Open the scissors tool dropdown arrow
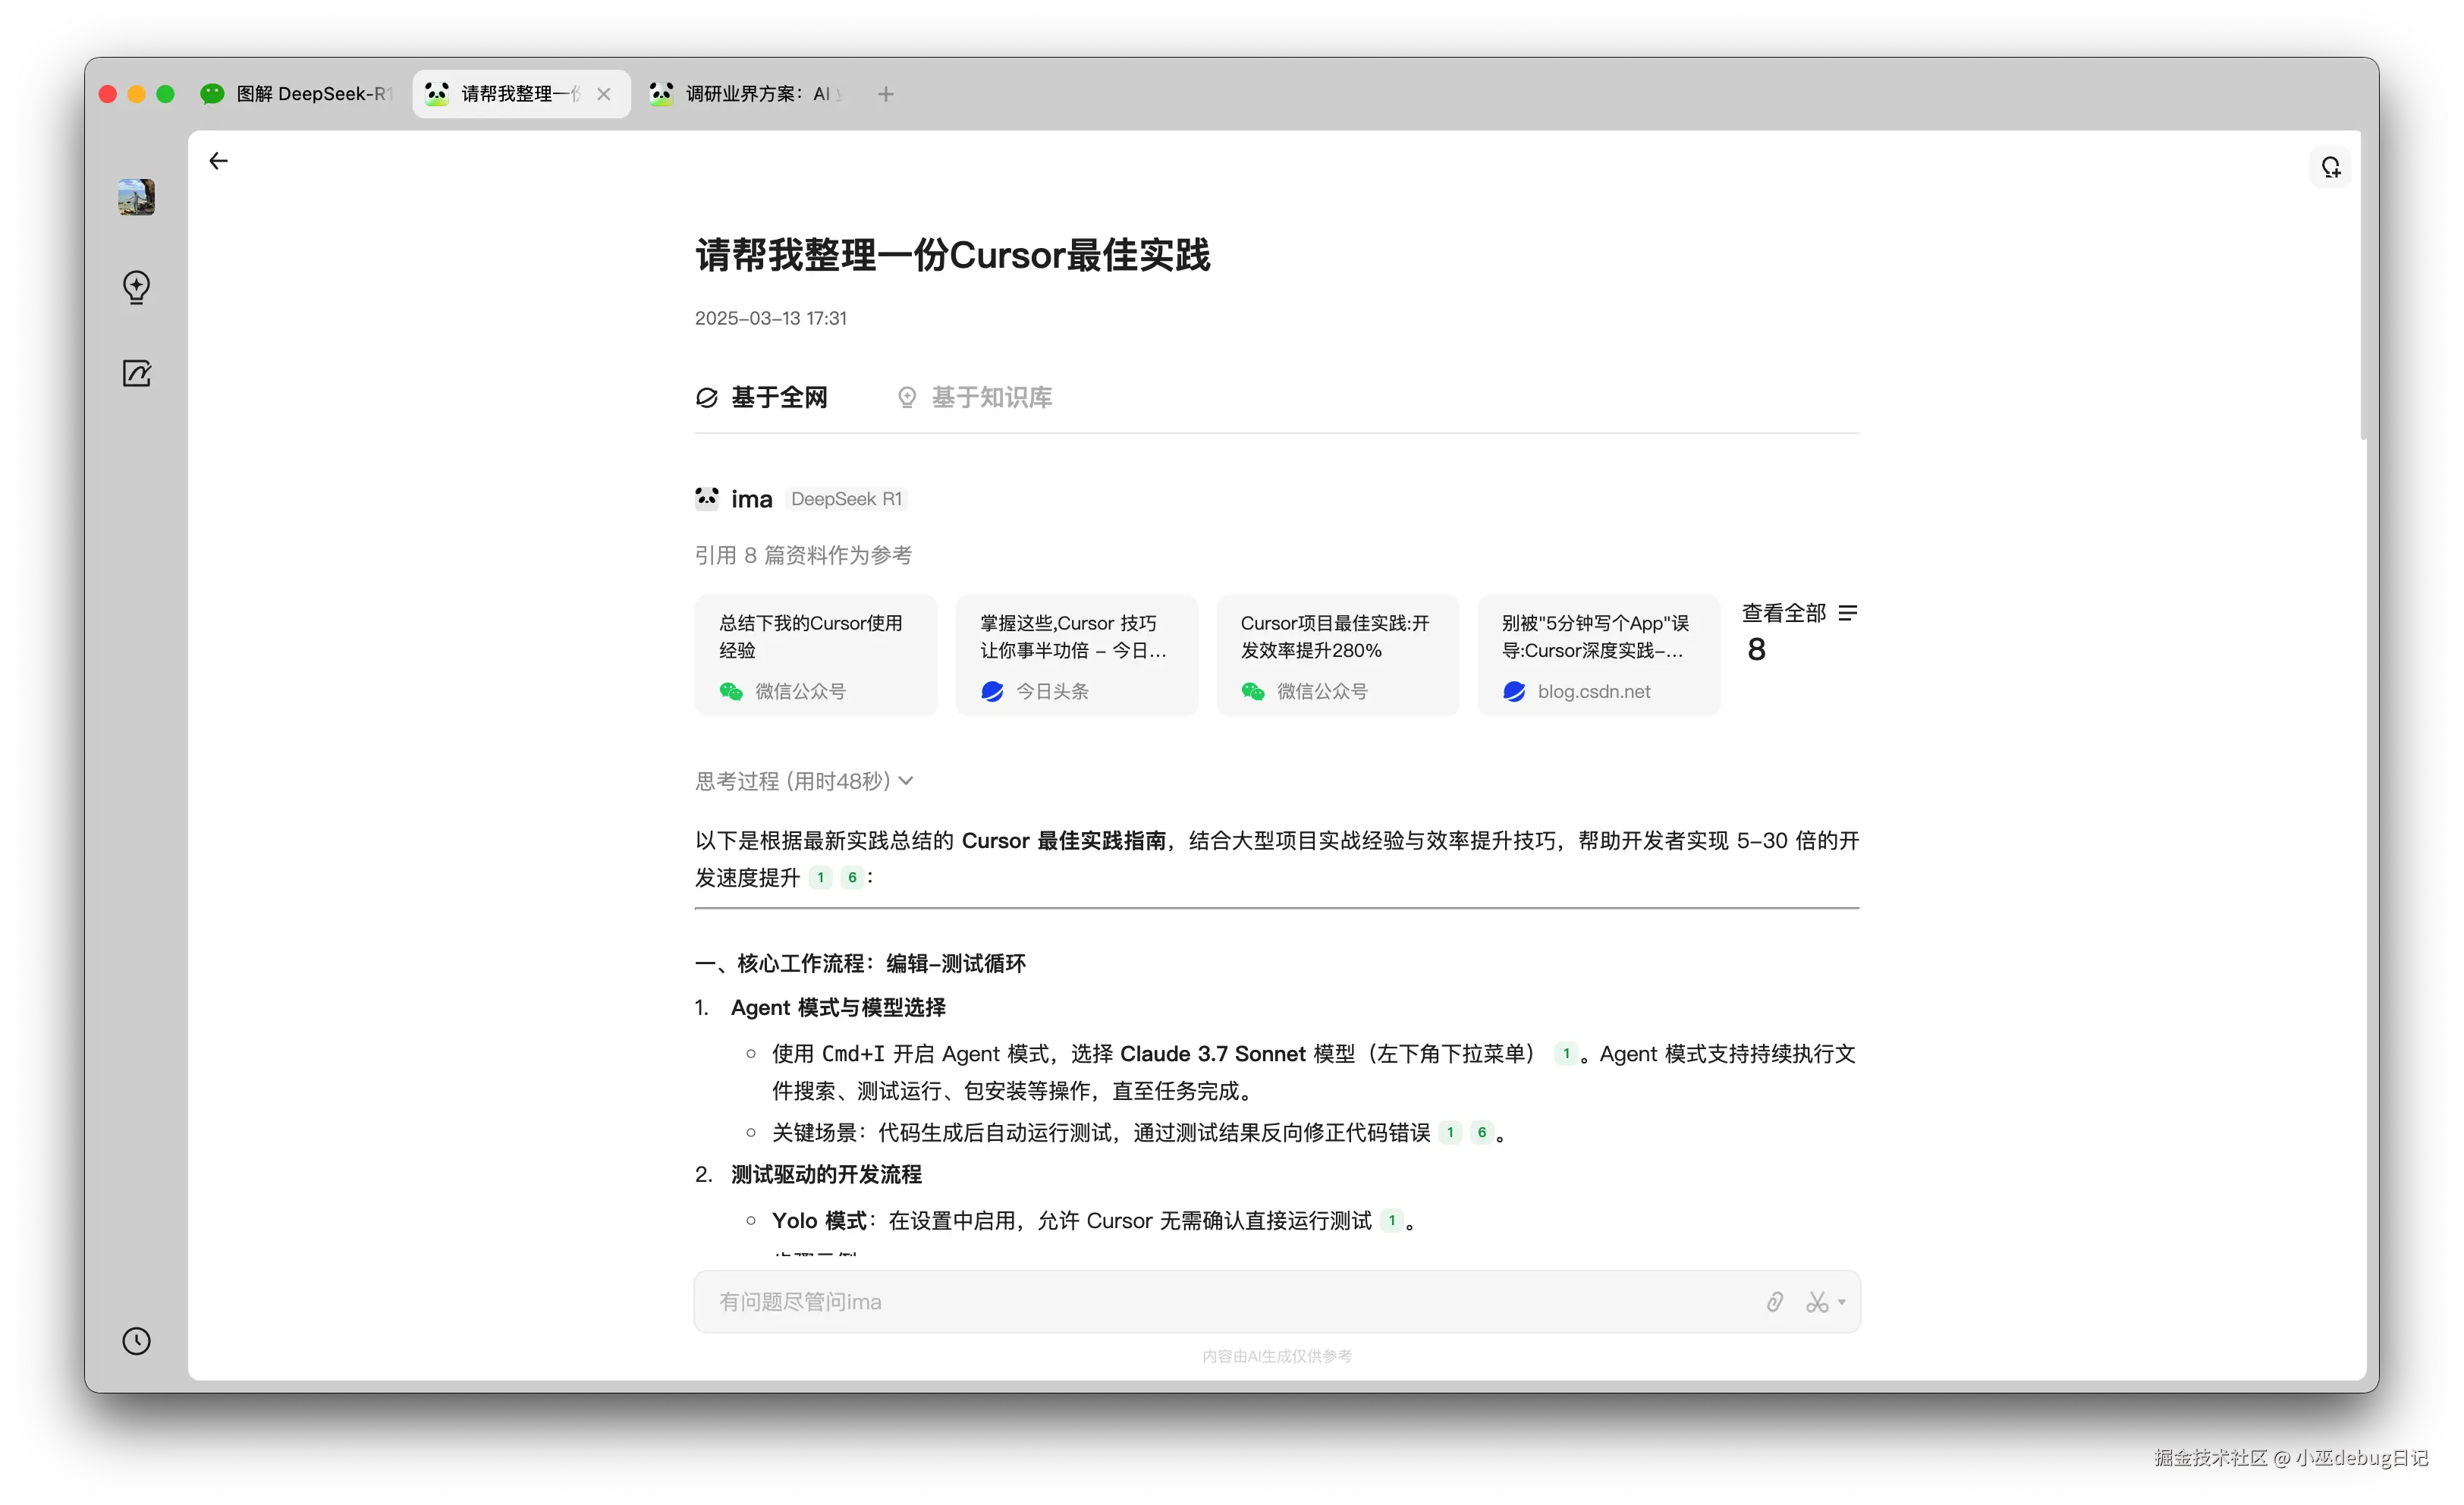 tap(1842, 1301)
